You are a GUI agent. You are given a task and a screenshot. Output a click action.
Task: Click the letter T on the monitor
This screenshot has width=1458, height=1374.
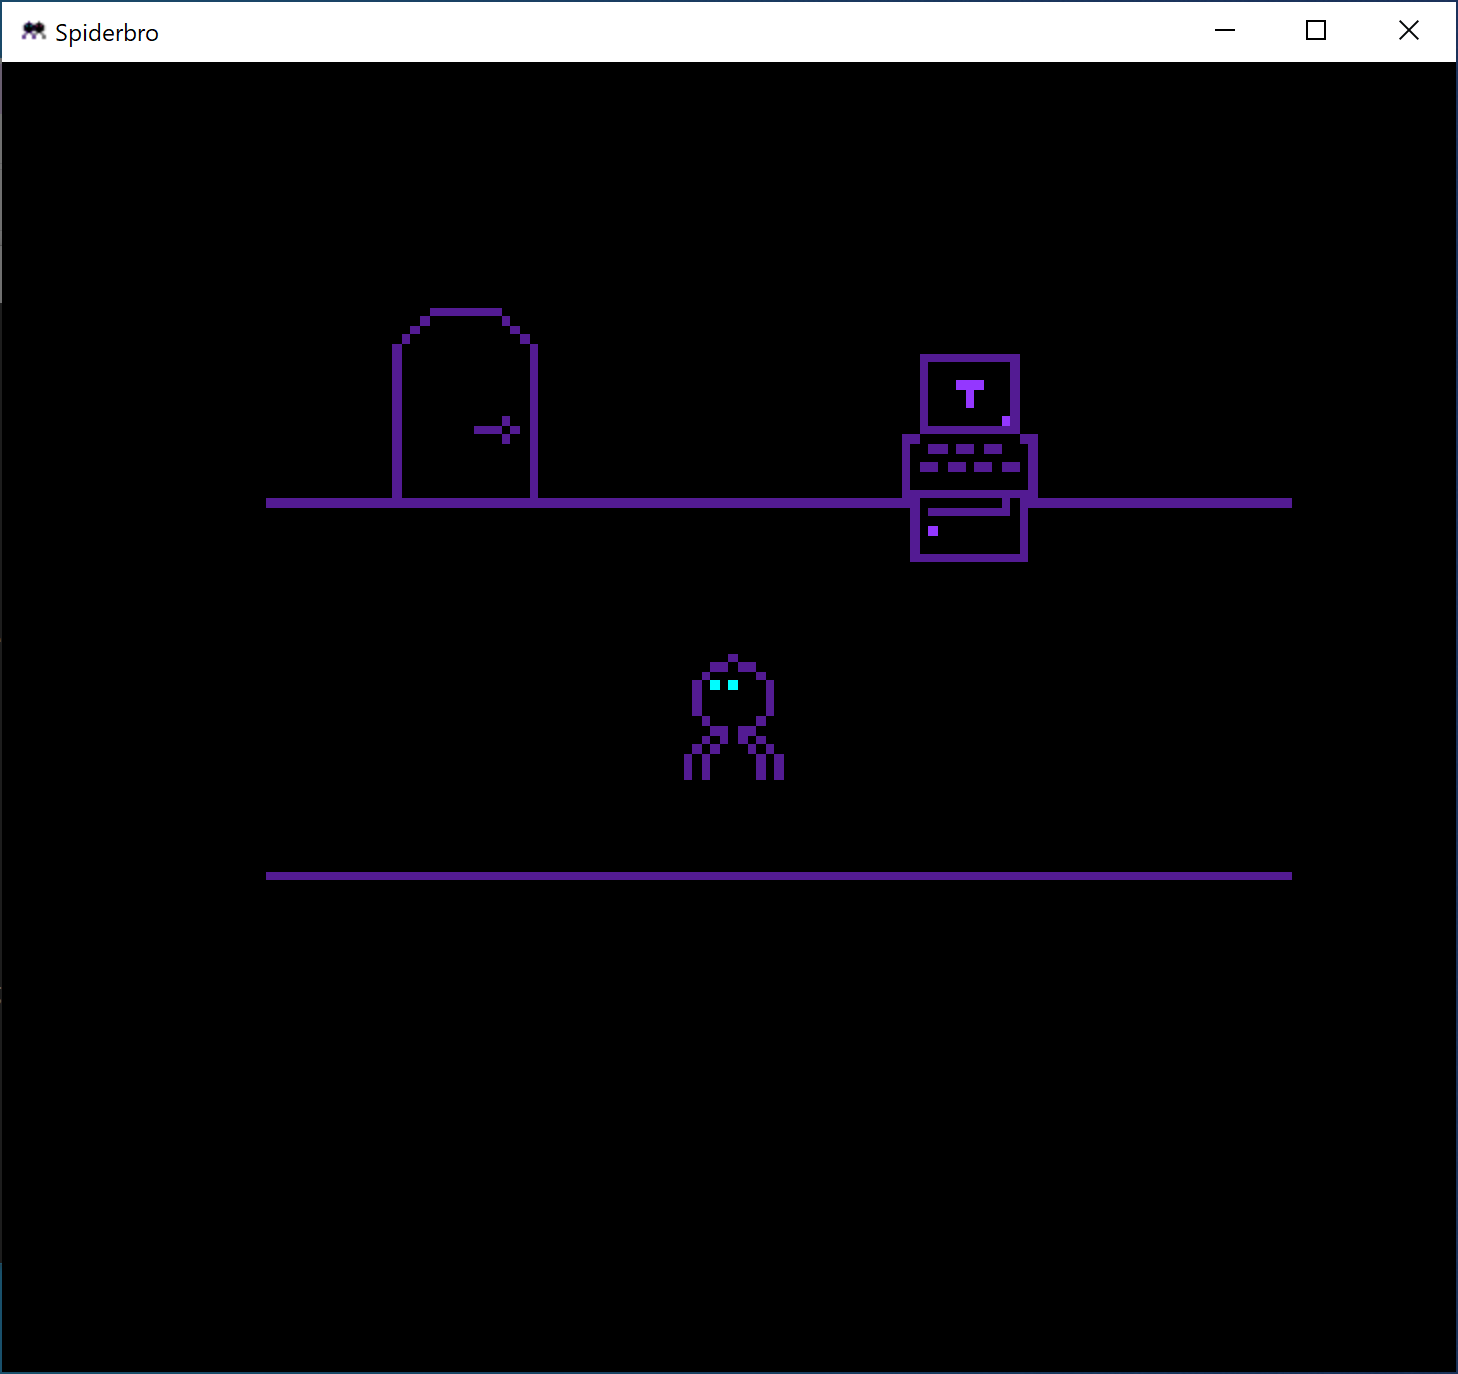(x=969, y=393)
